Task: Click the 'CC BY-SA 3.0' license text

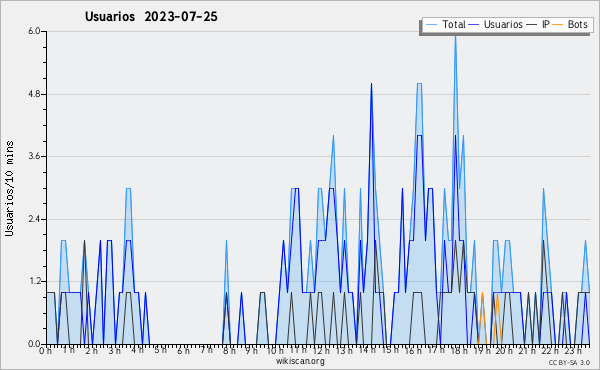Action: 569,362
